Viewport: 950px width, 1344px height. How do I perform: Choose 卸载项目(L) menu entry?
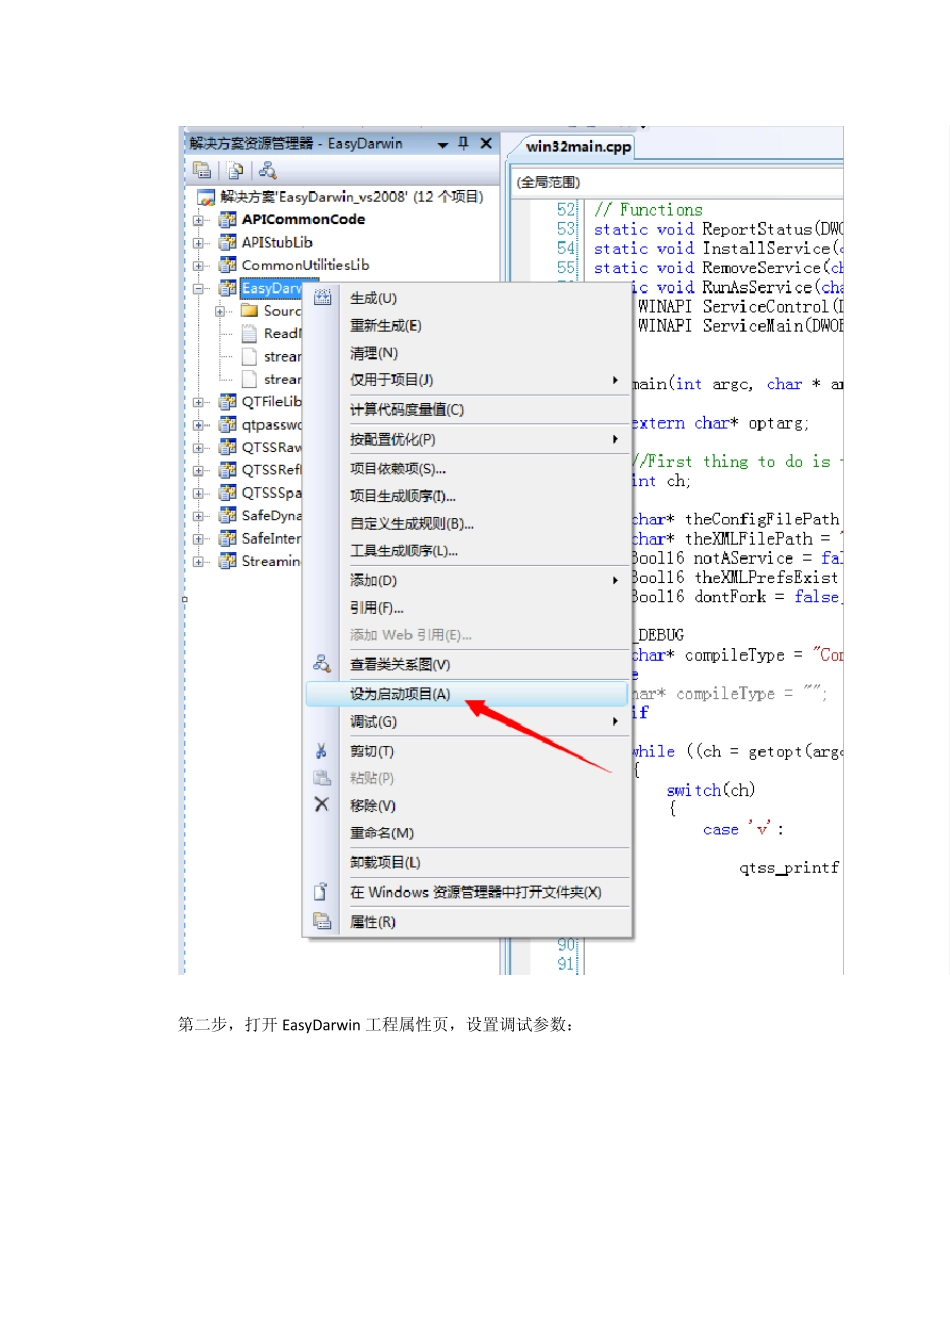click(468, 862)
